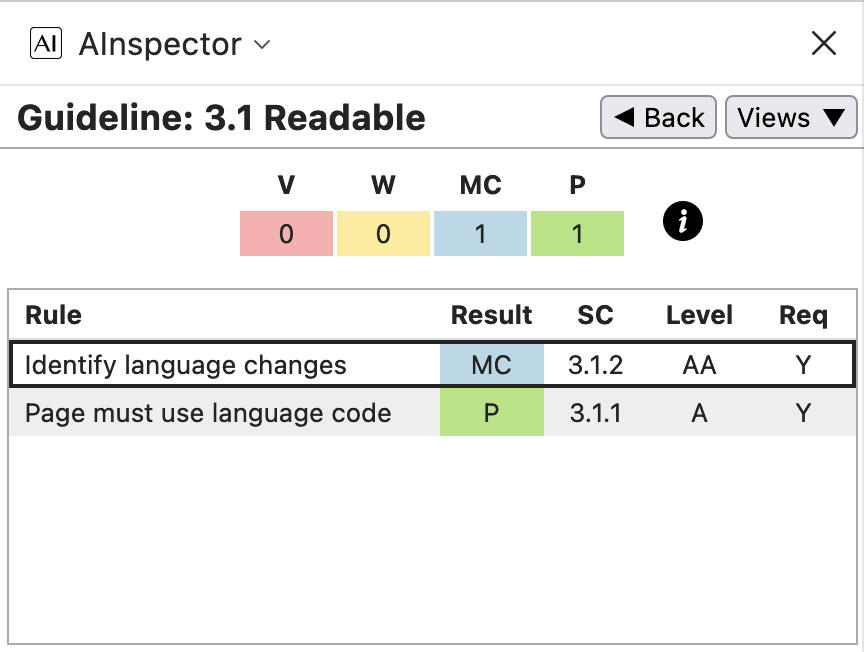Screen dimensions: 864x652
Task: Click the Req column header
Action: [803, 315]
